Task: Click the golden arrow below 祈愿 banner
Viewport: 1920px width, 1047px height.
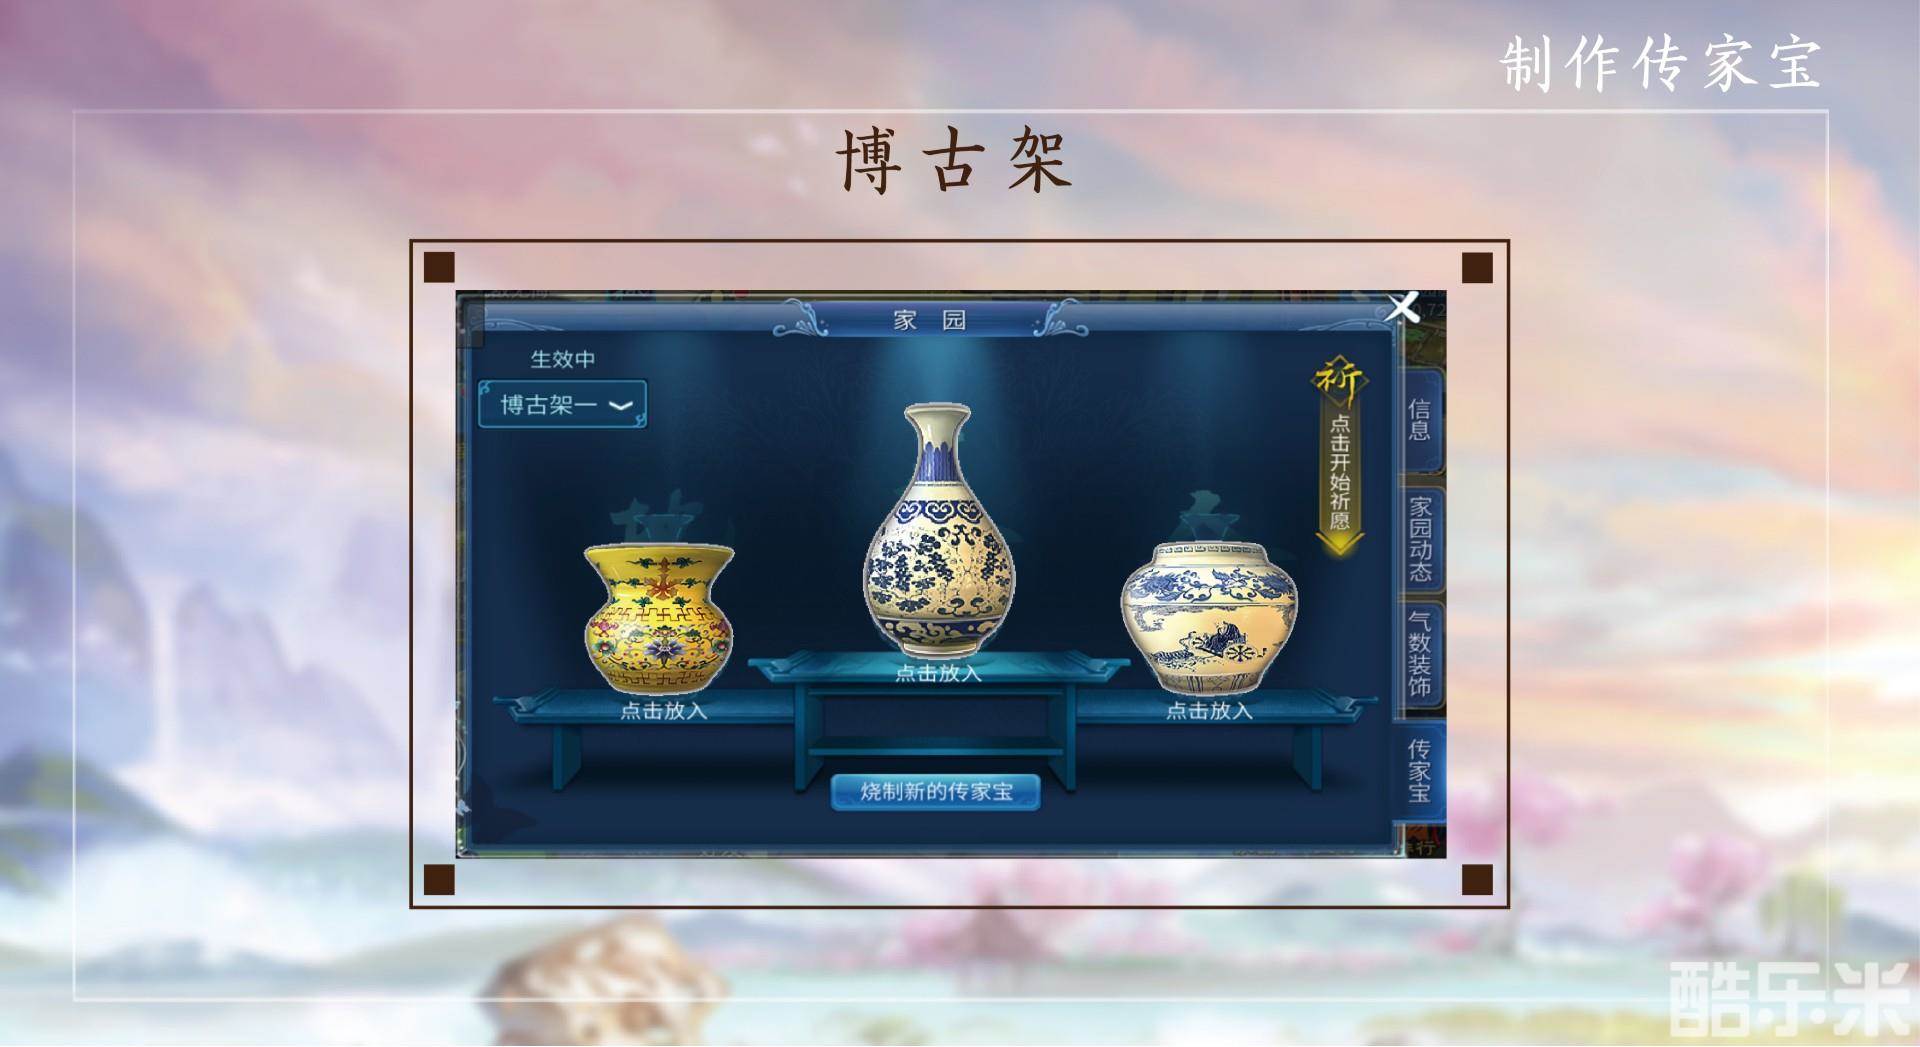Action: tap(1339, 543)
